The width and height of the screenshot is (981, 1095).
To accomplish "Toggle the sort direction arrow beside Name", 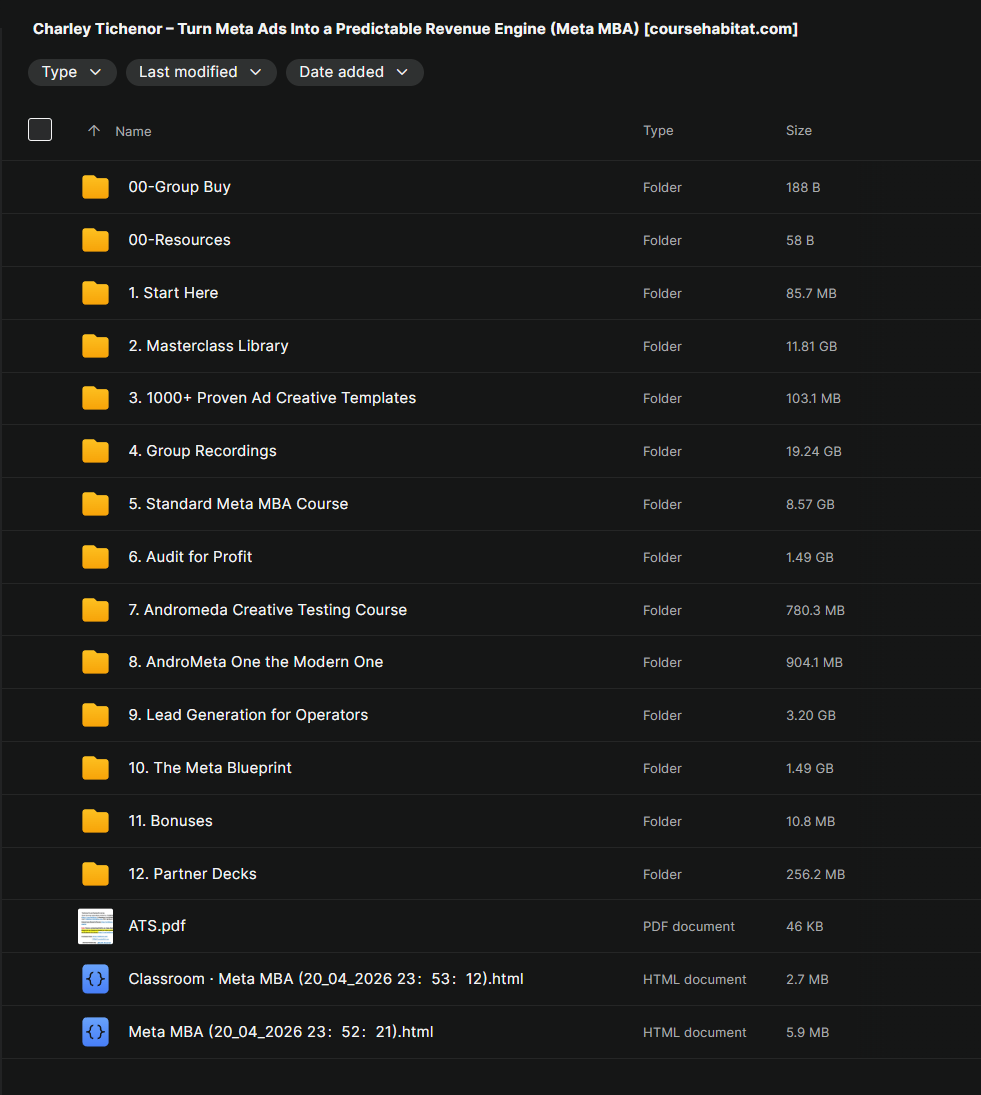I will [x=94, y=131].
